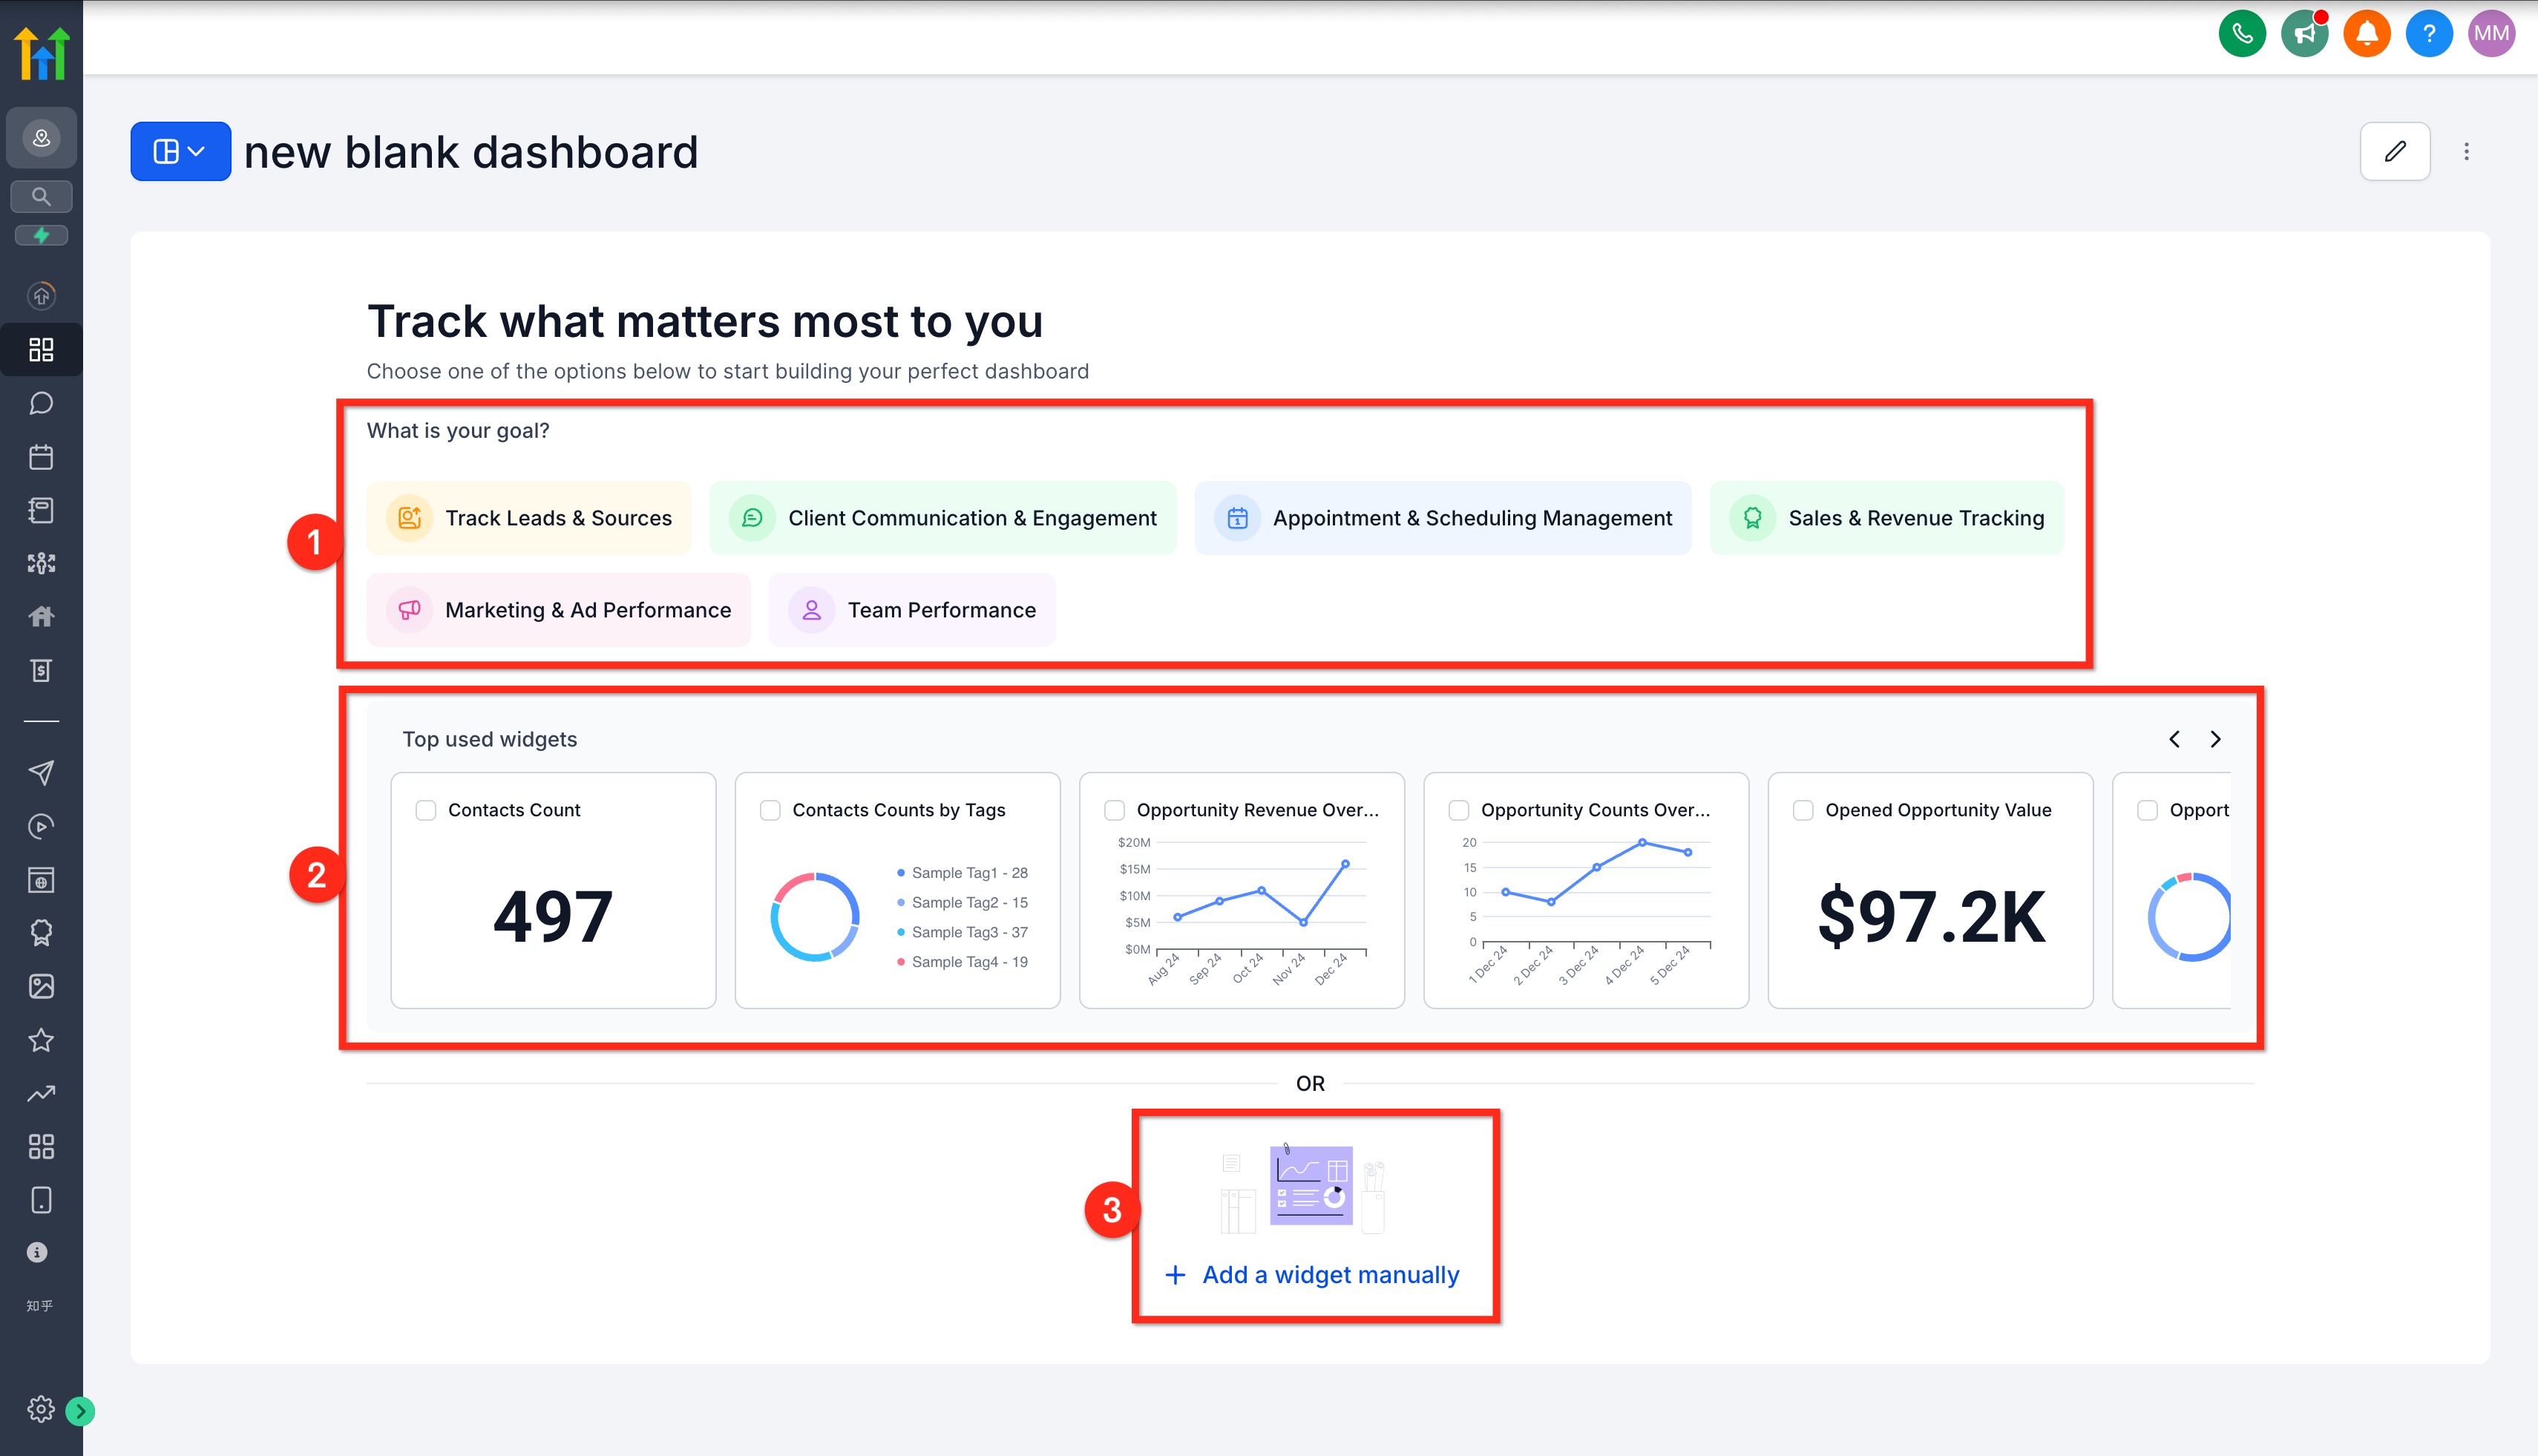Click the blue question mark help icon
The width and height of the screenshot is (2538, 1456).
click(2428, 34)
